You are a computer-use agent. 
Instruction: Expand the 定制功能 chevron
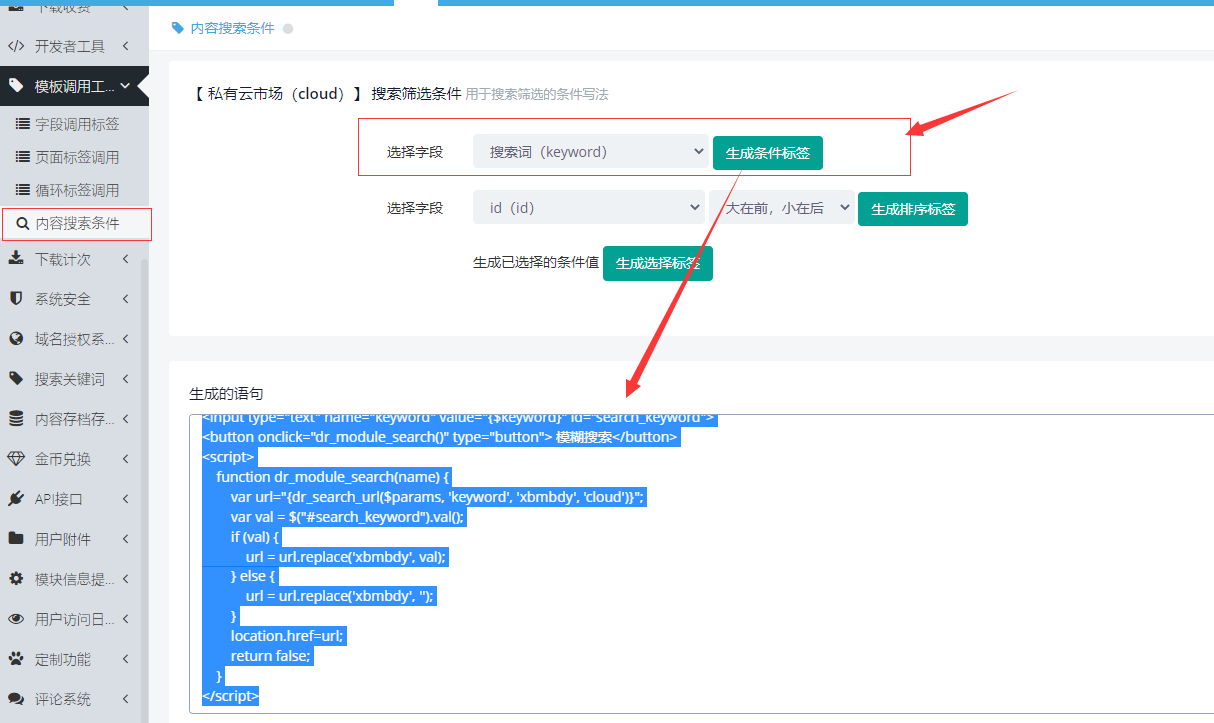coord(125,659)
